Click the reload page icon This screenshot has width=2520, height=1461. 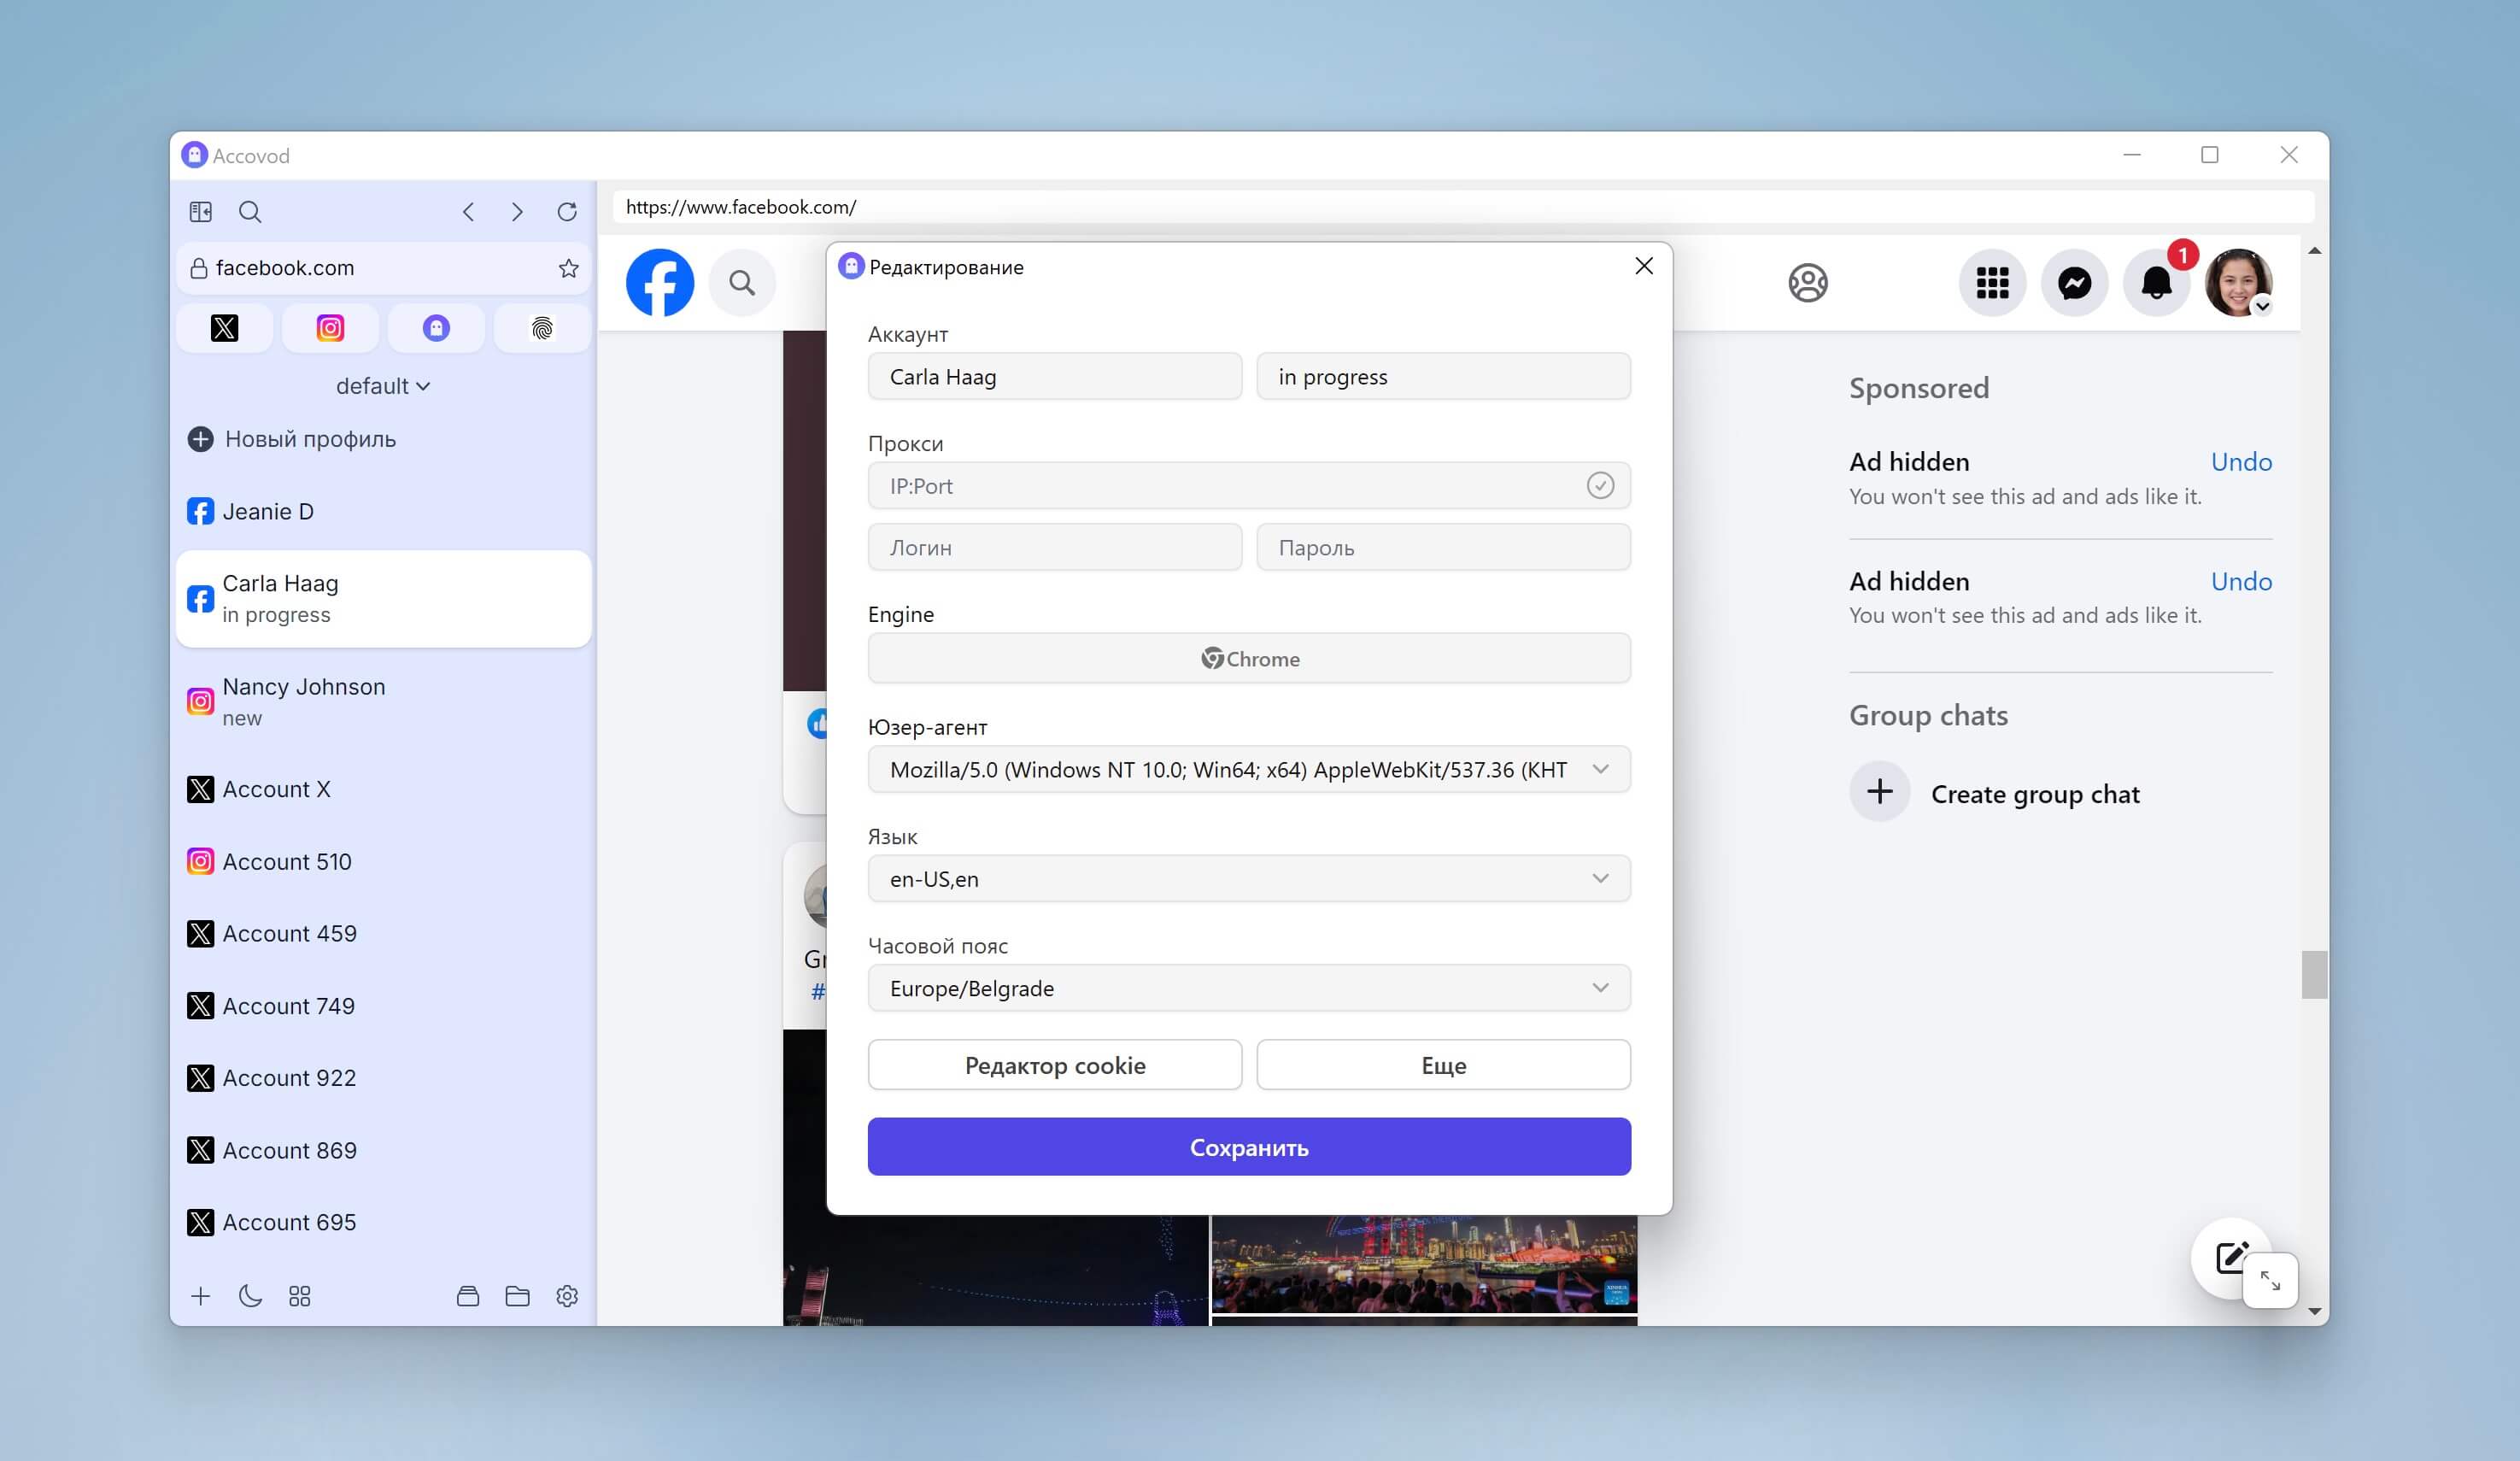pyautogui.click(x=567, y=212)
